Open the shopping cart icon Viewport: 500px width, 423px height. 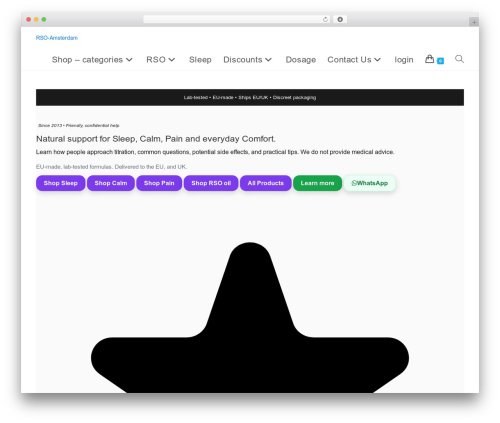click(x=429, y=59)
